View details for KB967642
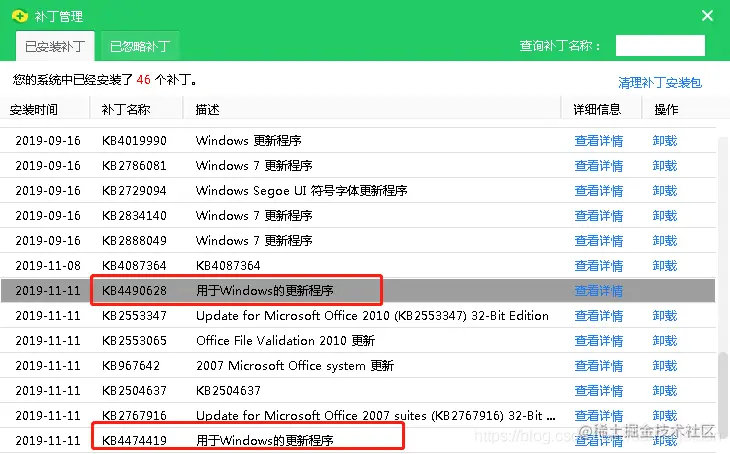Viewport: 730px width, 454px height. point(598,366)
